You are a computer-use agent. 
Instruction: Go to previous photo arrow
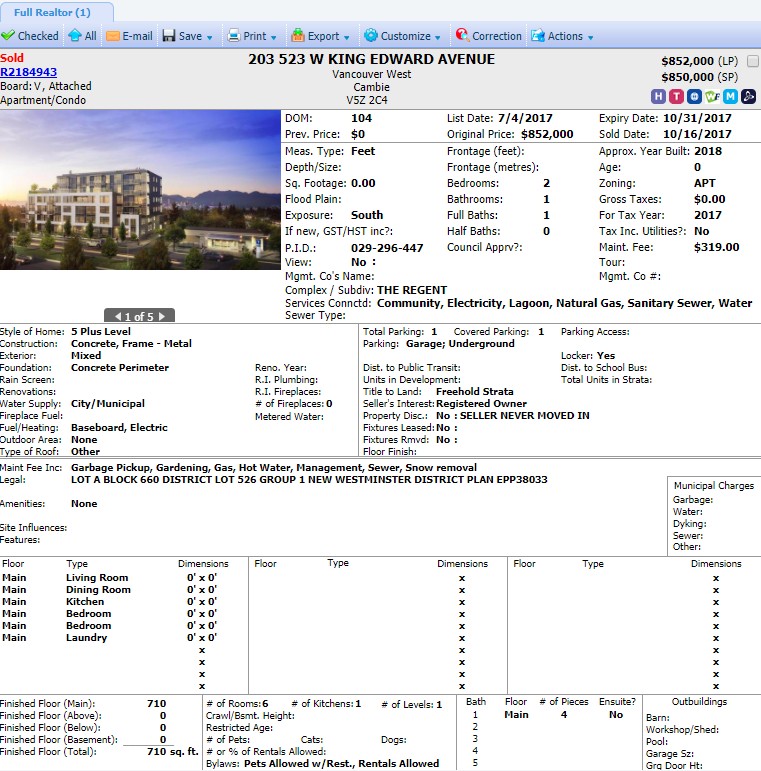pos(118,316)
